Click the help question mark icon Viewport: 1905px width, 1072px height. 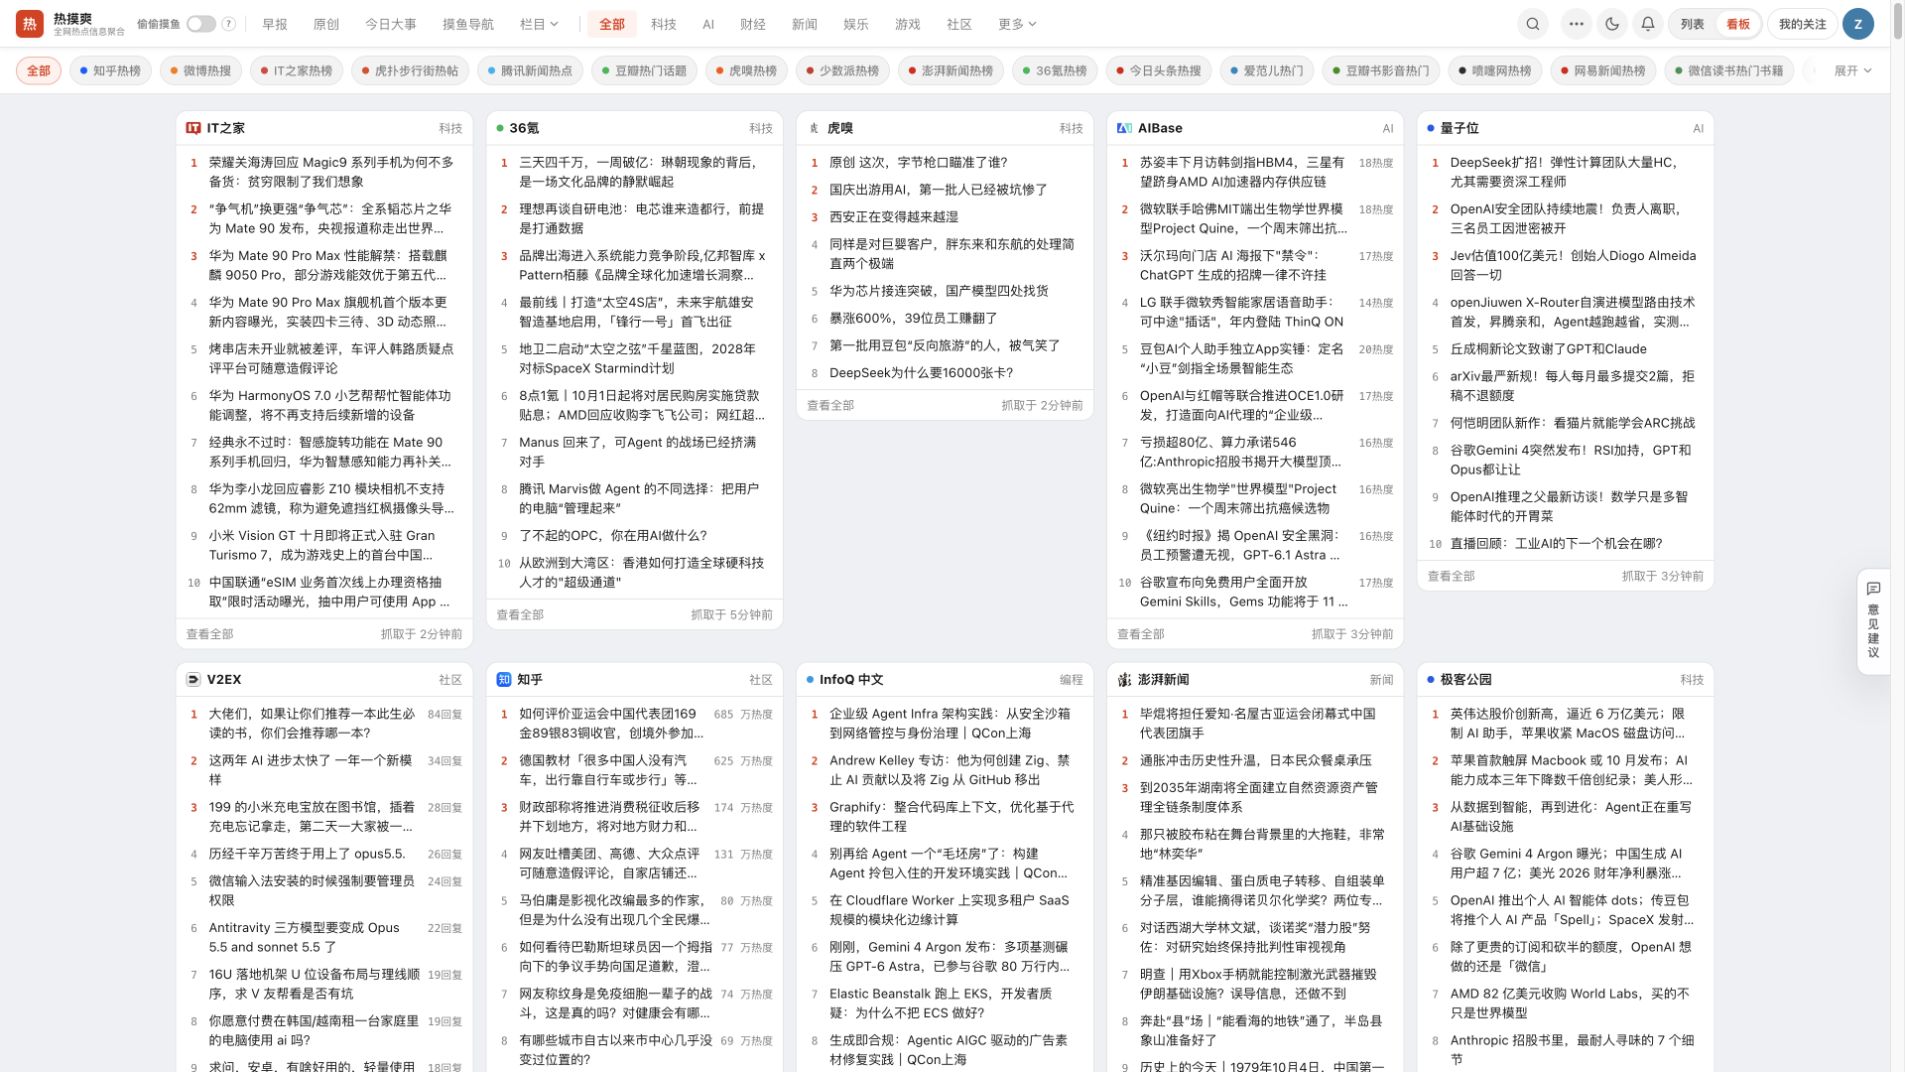[229, 24]
